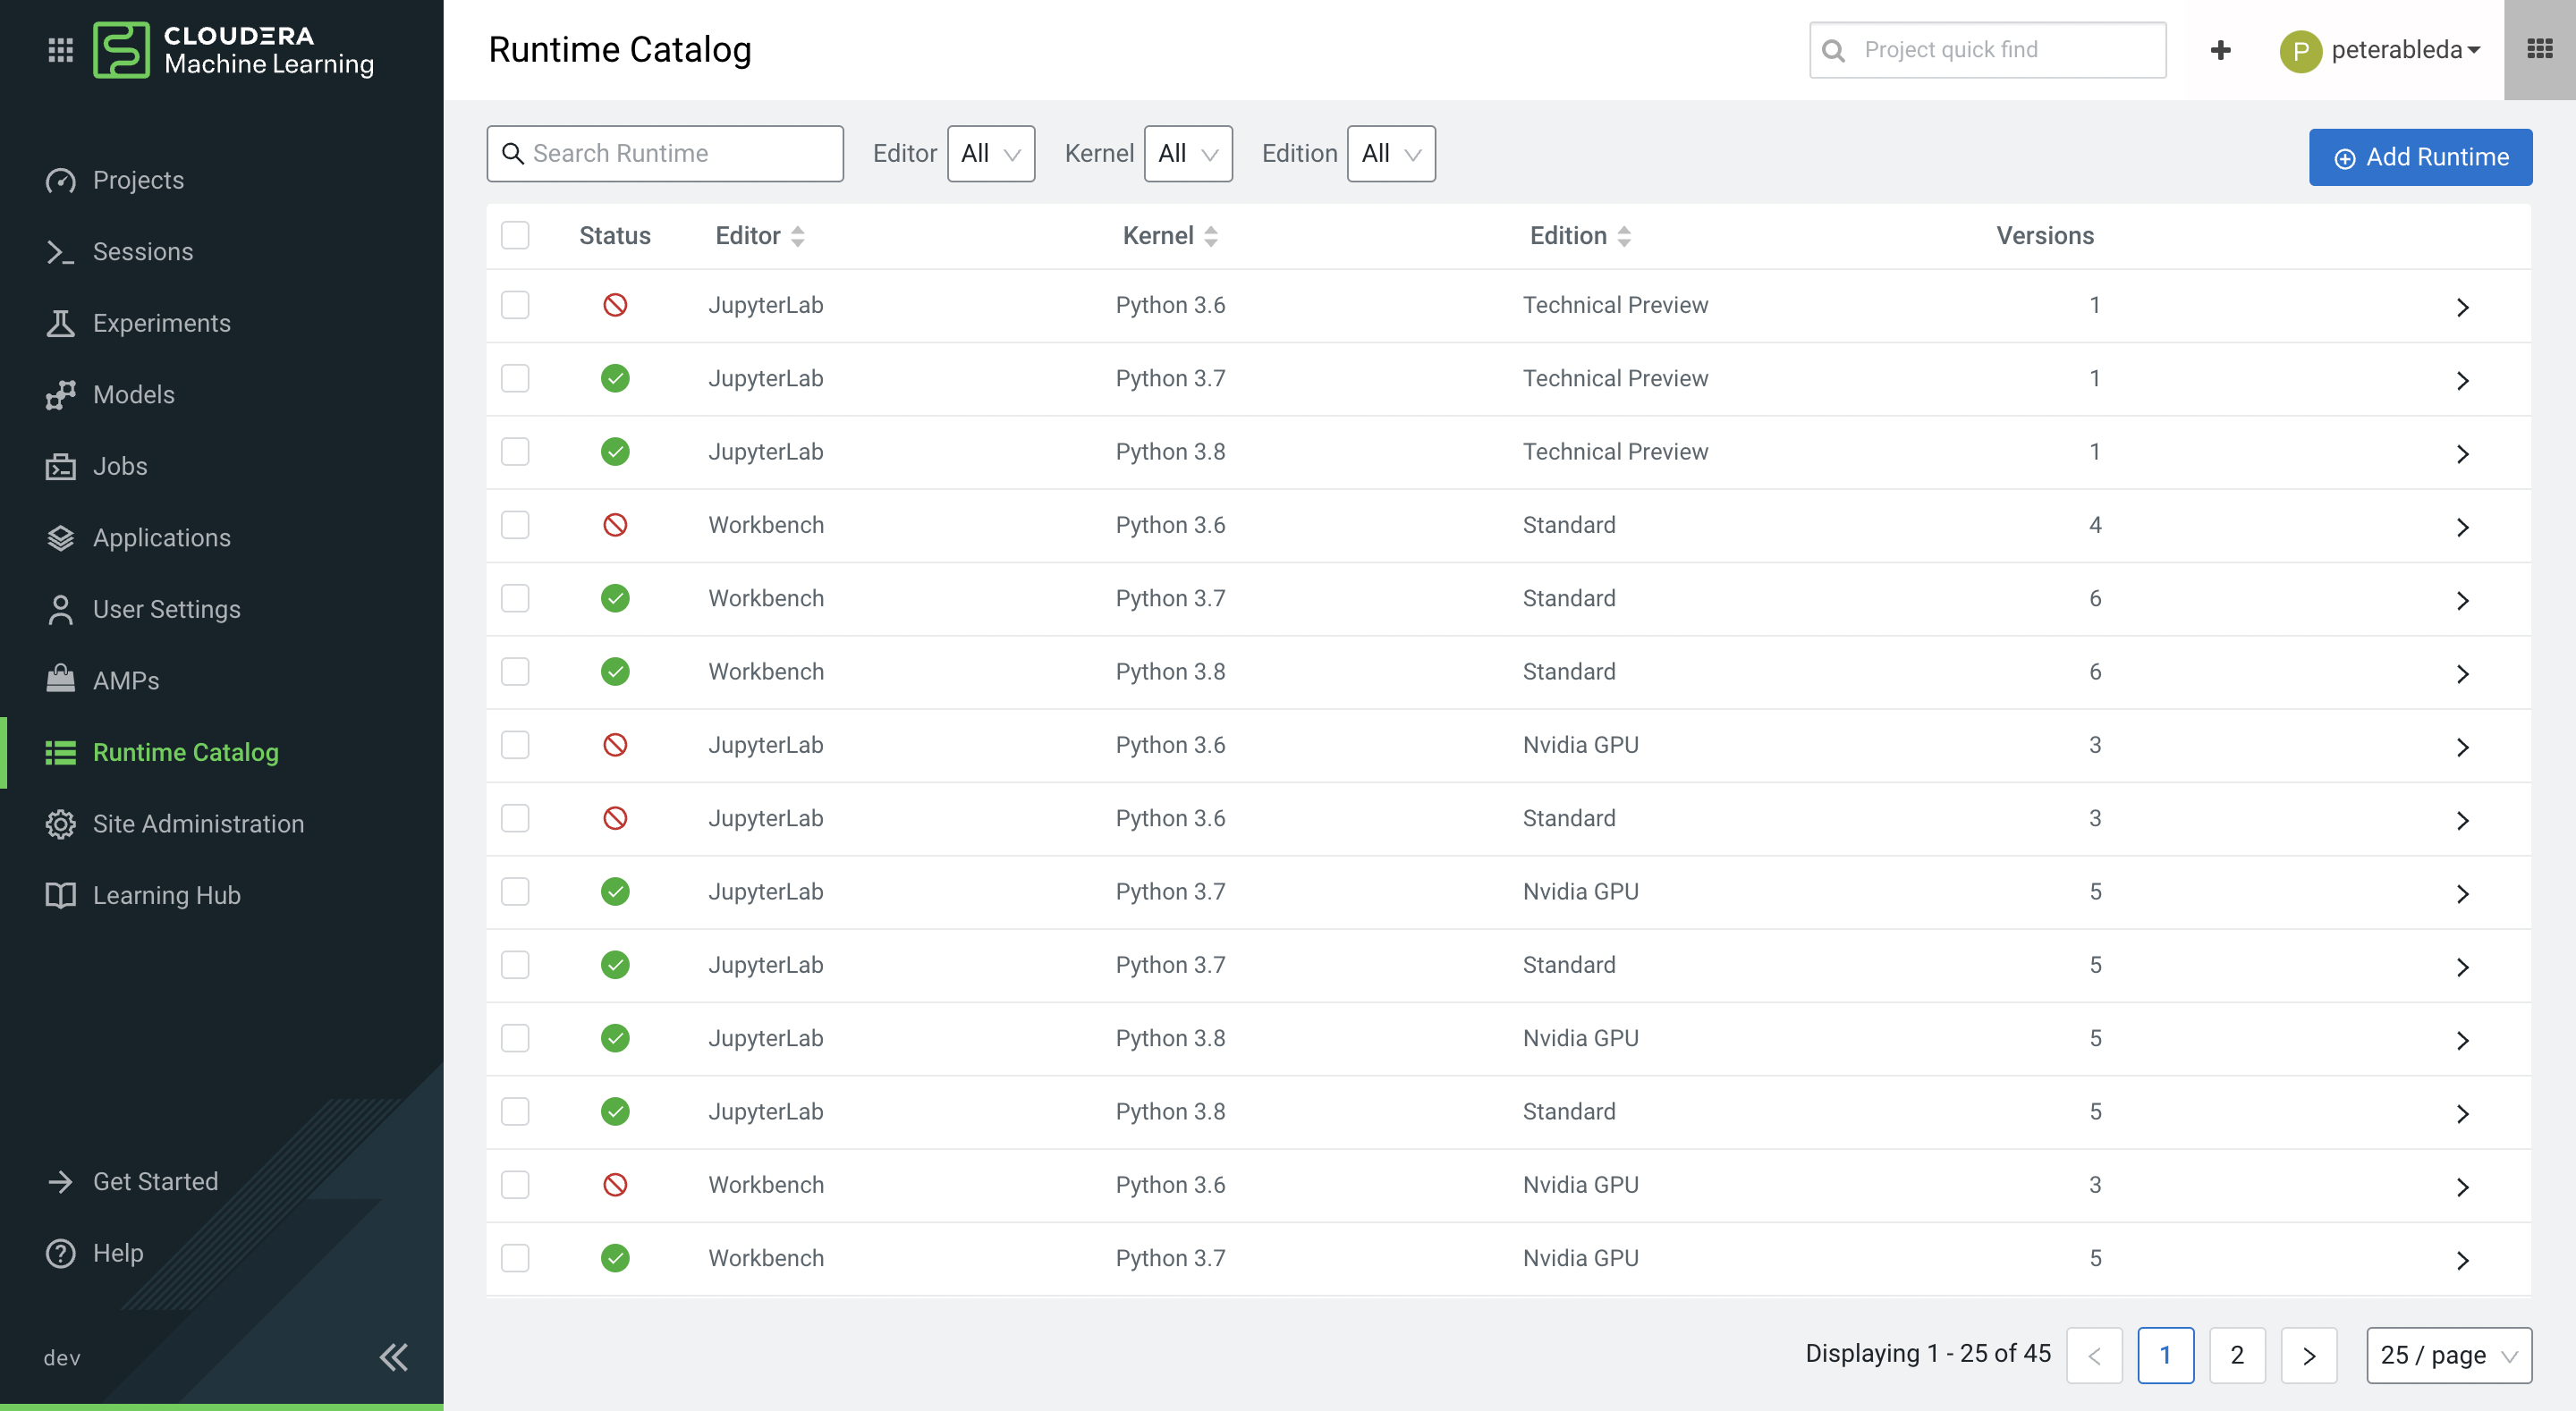Open the Kernel filter dropdown
This screenshot has width=2576, height=1411.
1188,153
